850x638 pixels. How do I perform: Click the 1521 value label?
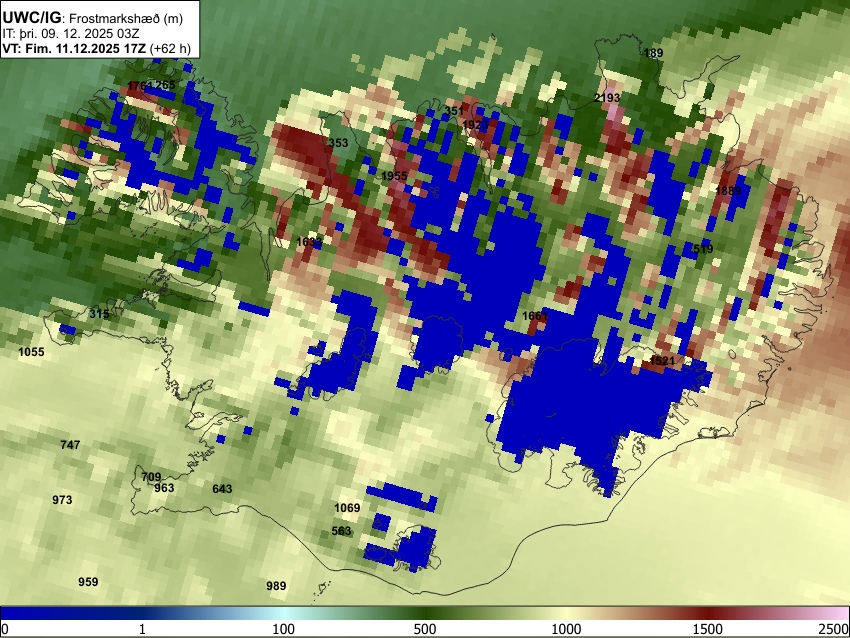pyautogui.click(x=662, y=360)
